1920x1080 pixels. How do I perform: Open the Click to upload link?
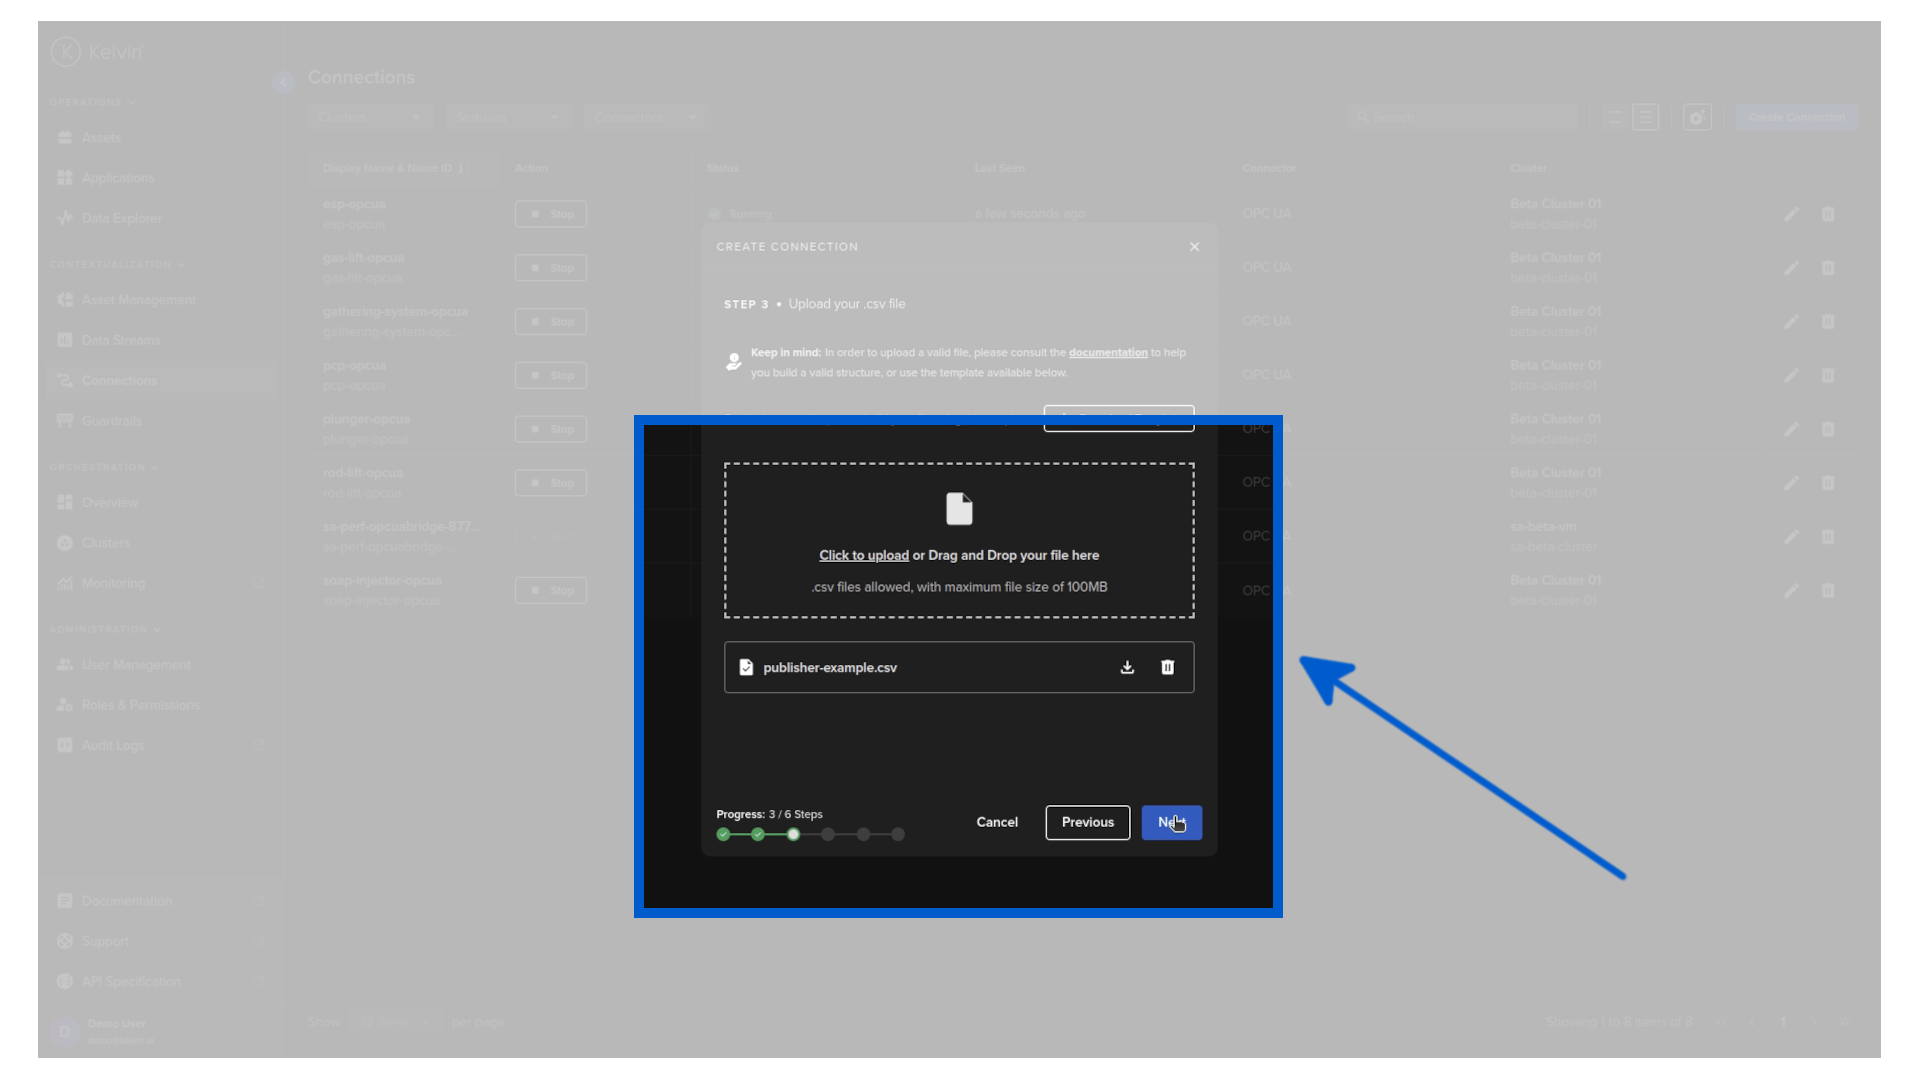click(x=864, y=555)
